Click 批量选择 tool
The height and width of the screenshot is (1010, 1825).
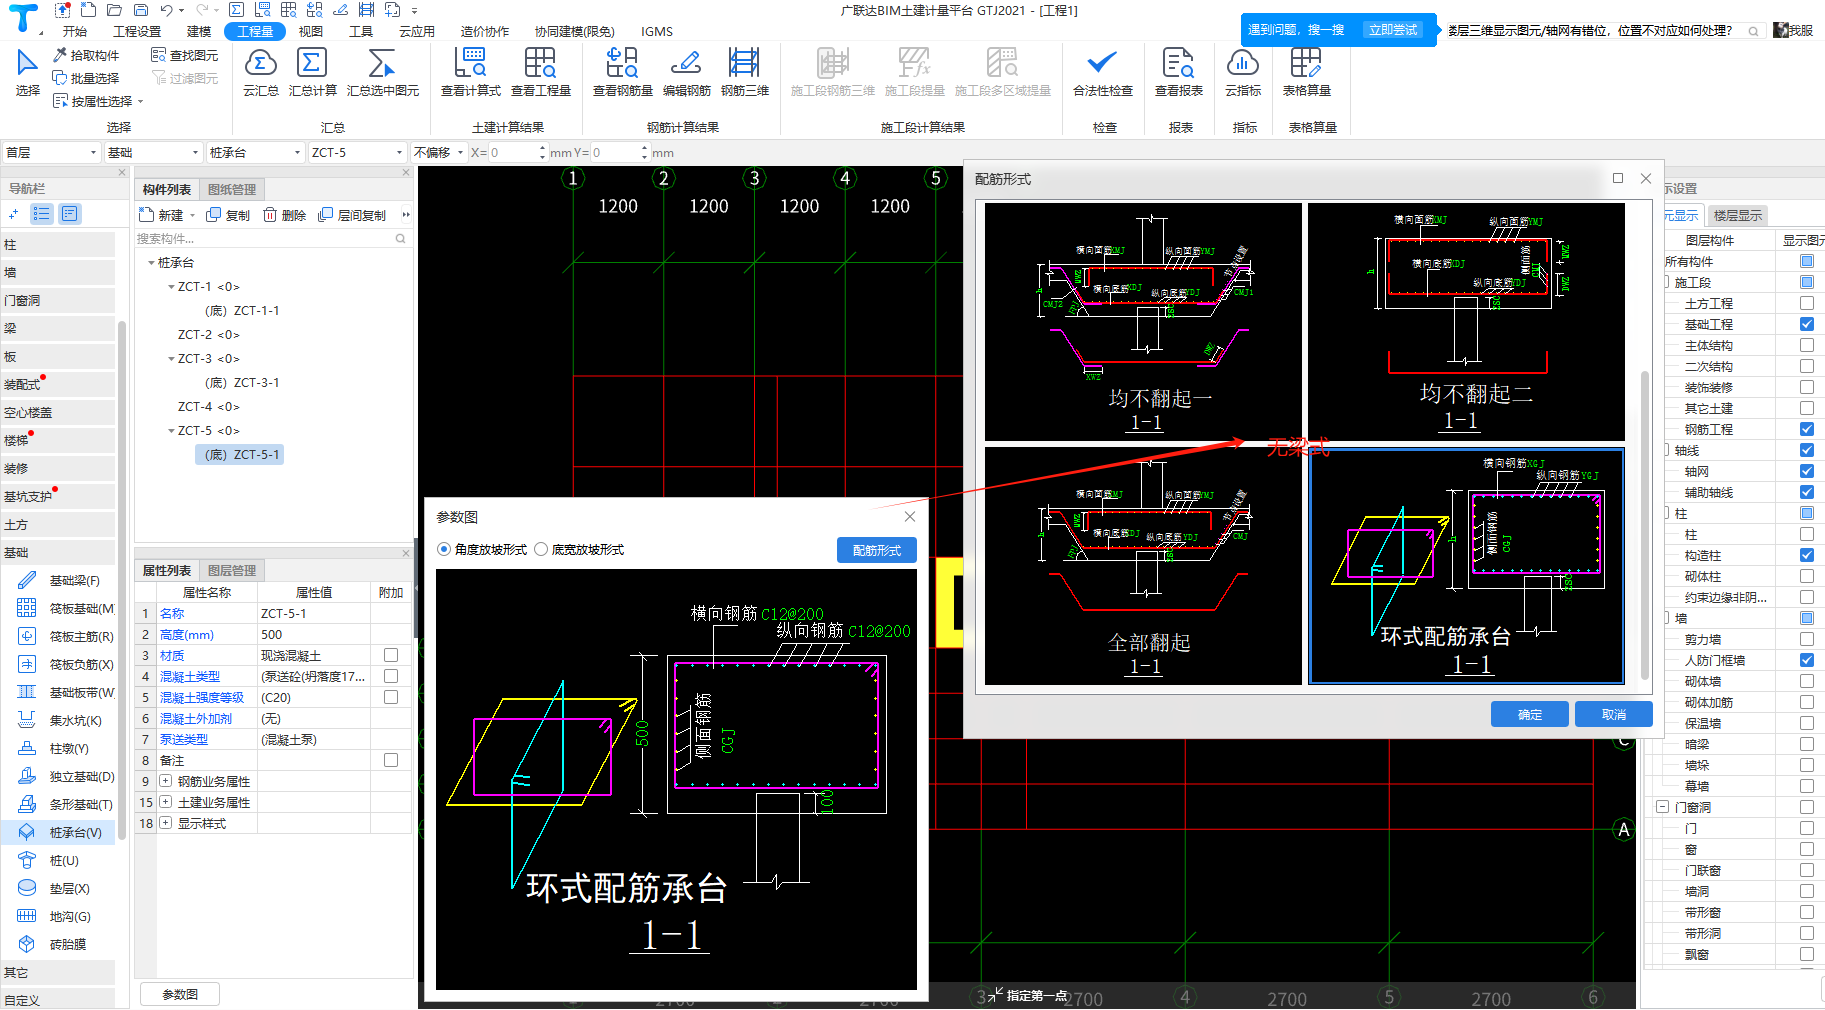86,78
